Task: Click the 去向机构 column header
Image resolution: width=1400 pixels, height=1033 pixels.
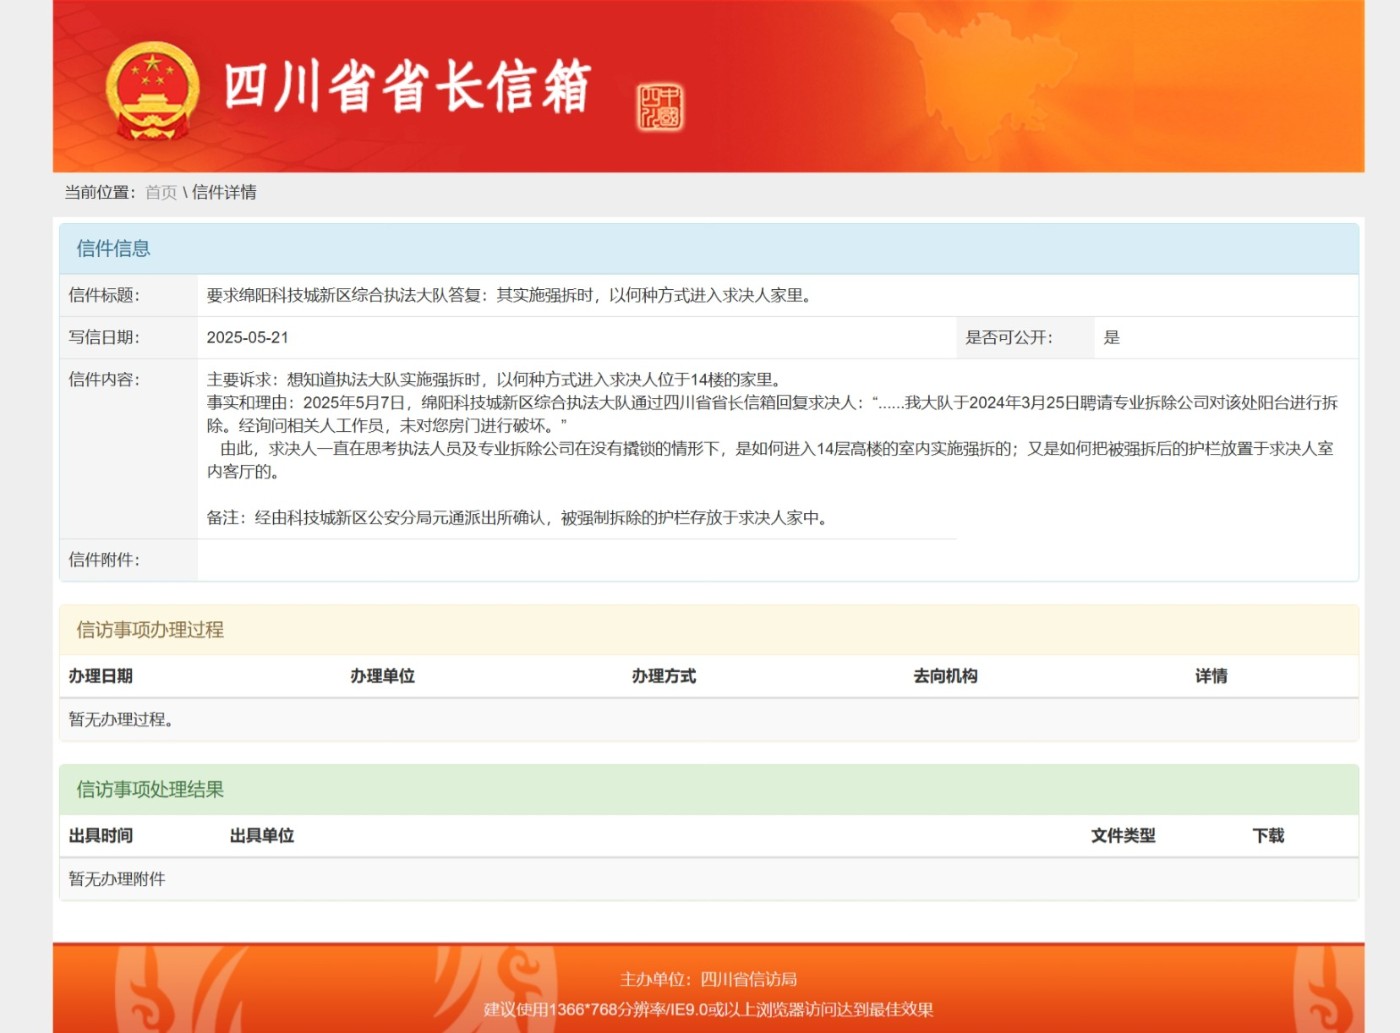Action: [945, 677]
